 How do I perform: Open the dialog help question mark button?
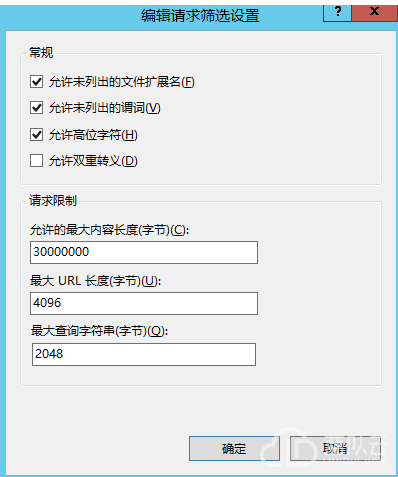337,13
